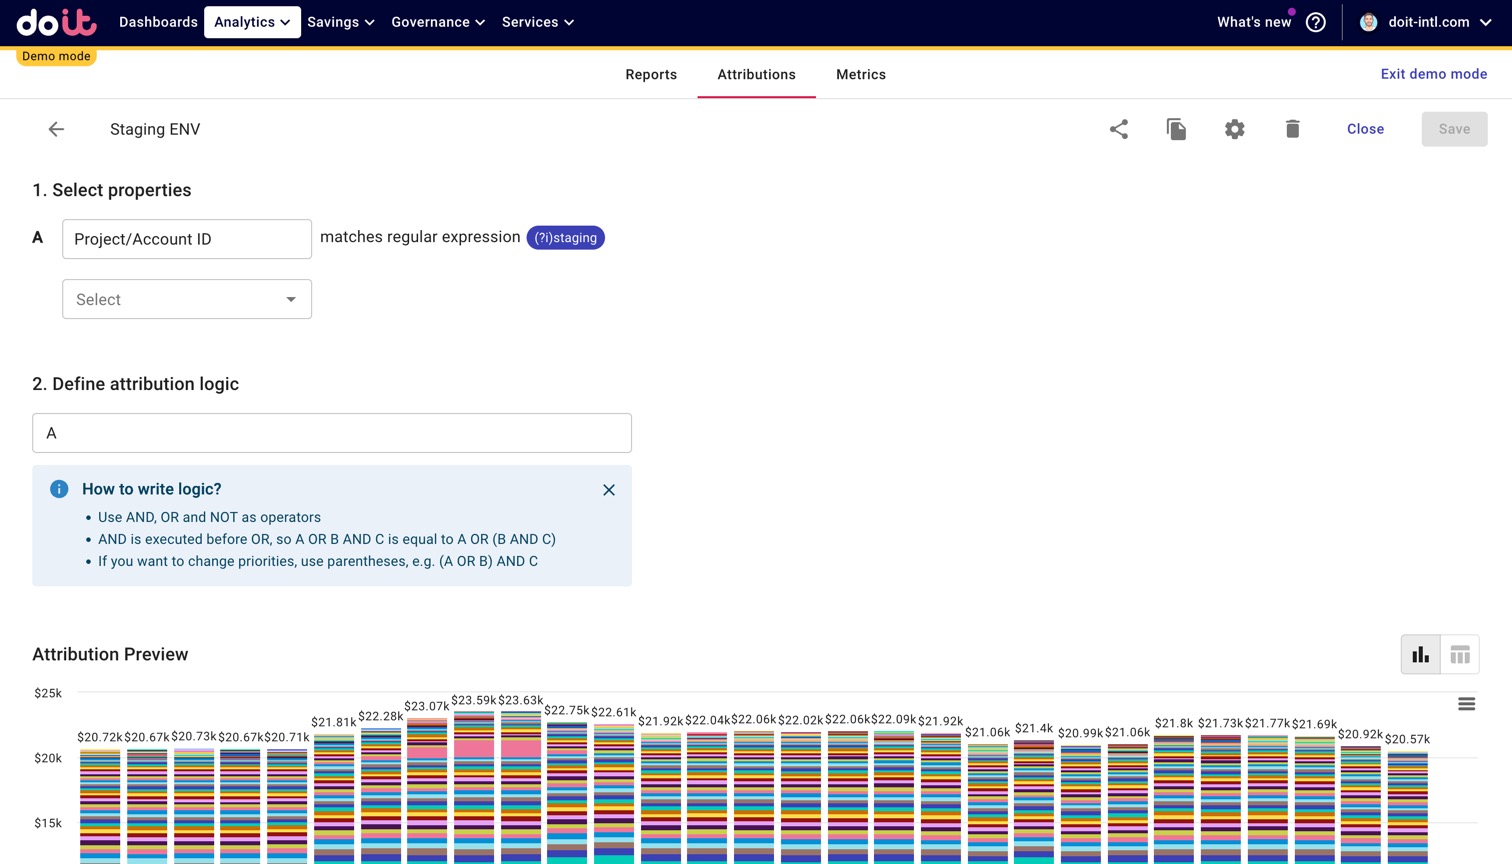The image size is (1512, 864).
Task: Click the DoiT logo
Action: point(56,22)
